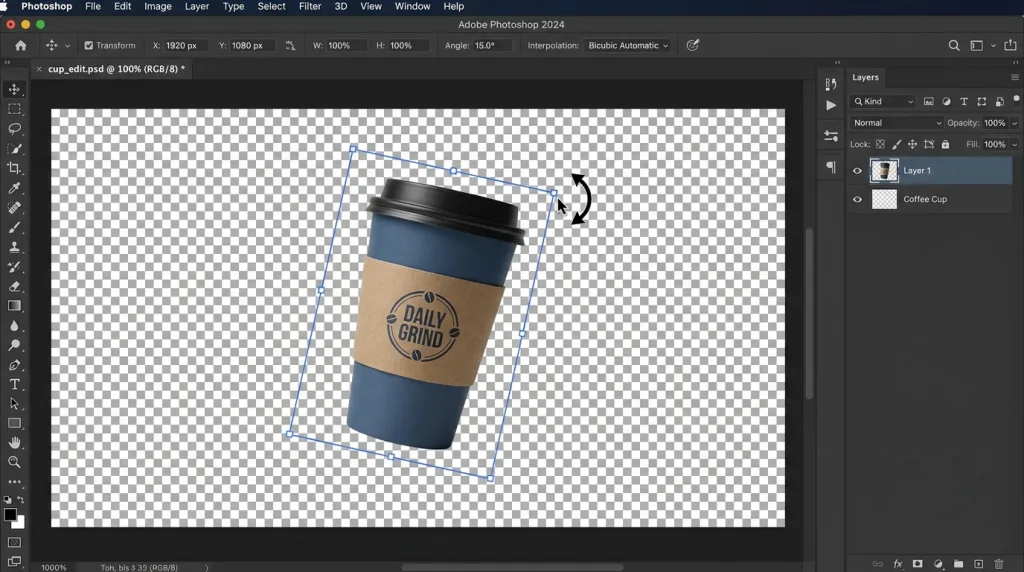Select the Rectangular Marquee tool
Screen dimensions: 1024x572
coord(14,109)
